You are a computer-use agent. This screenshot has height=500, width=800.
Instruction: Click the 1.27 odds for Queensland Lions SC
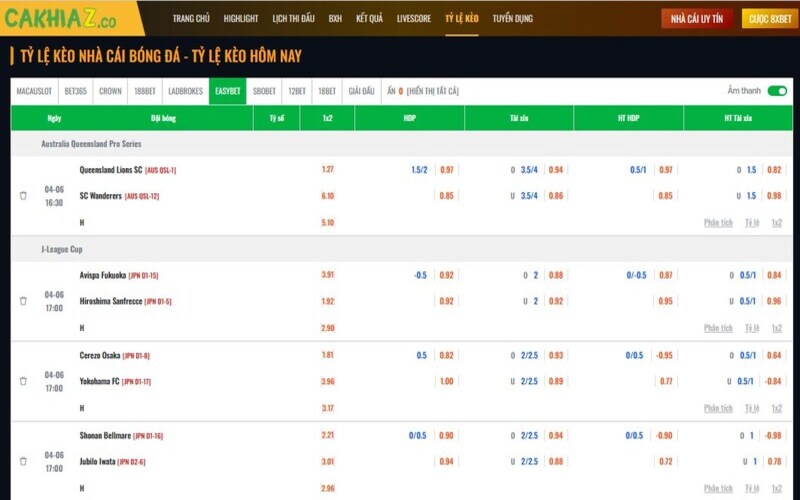point(328,170)
